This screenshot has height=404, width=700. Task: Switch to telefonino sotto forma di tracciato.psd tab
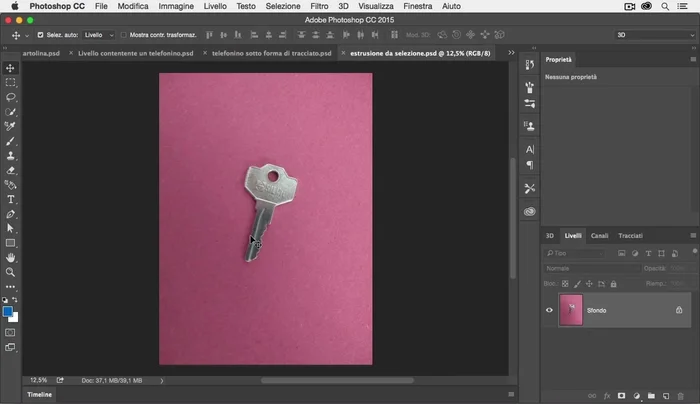tap(268, 53)
